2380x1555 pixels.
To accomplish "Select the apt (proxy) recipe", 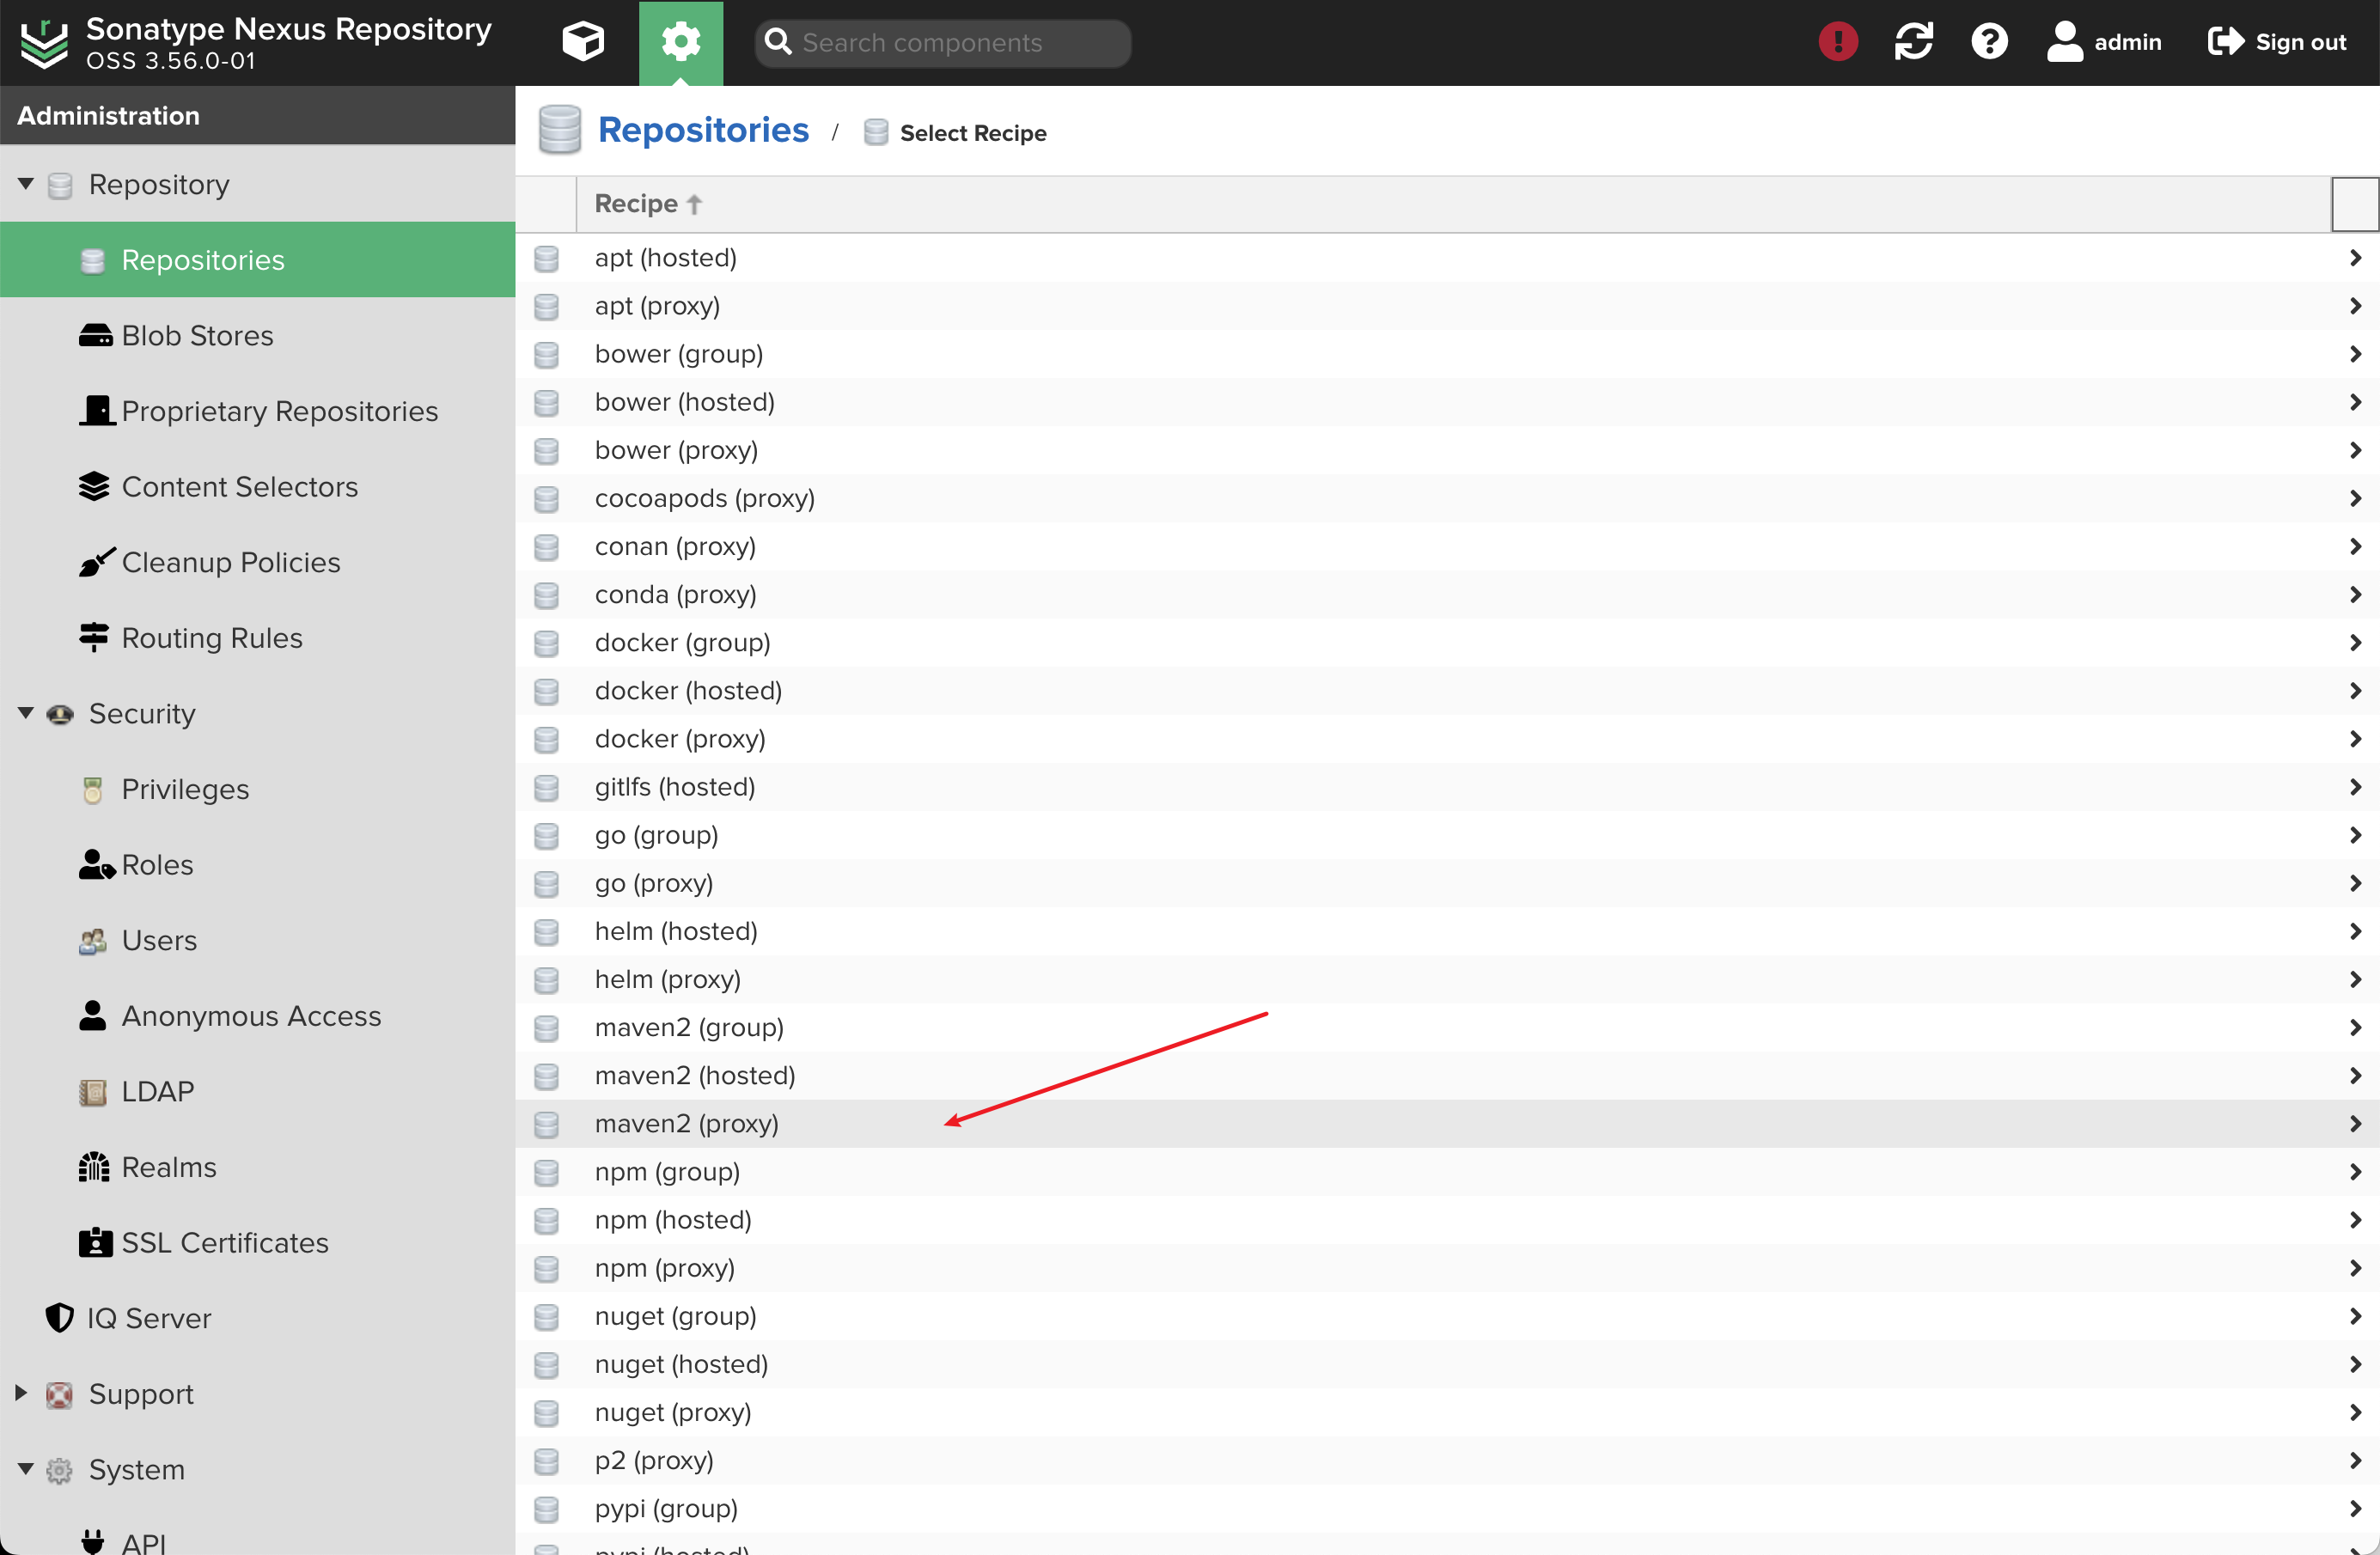I will [x=1447, y=306].
